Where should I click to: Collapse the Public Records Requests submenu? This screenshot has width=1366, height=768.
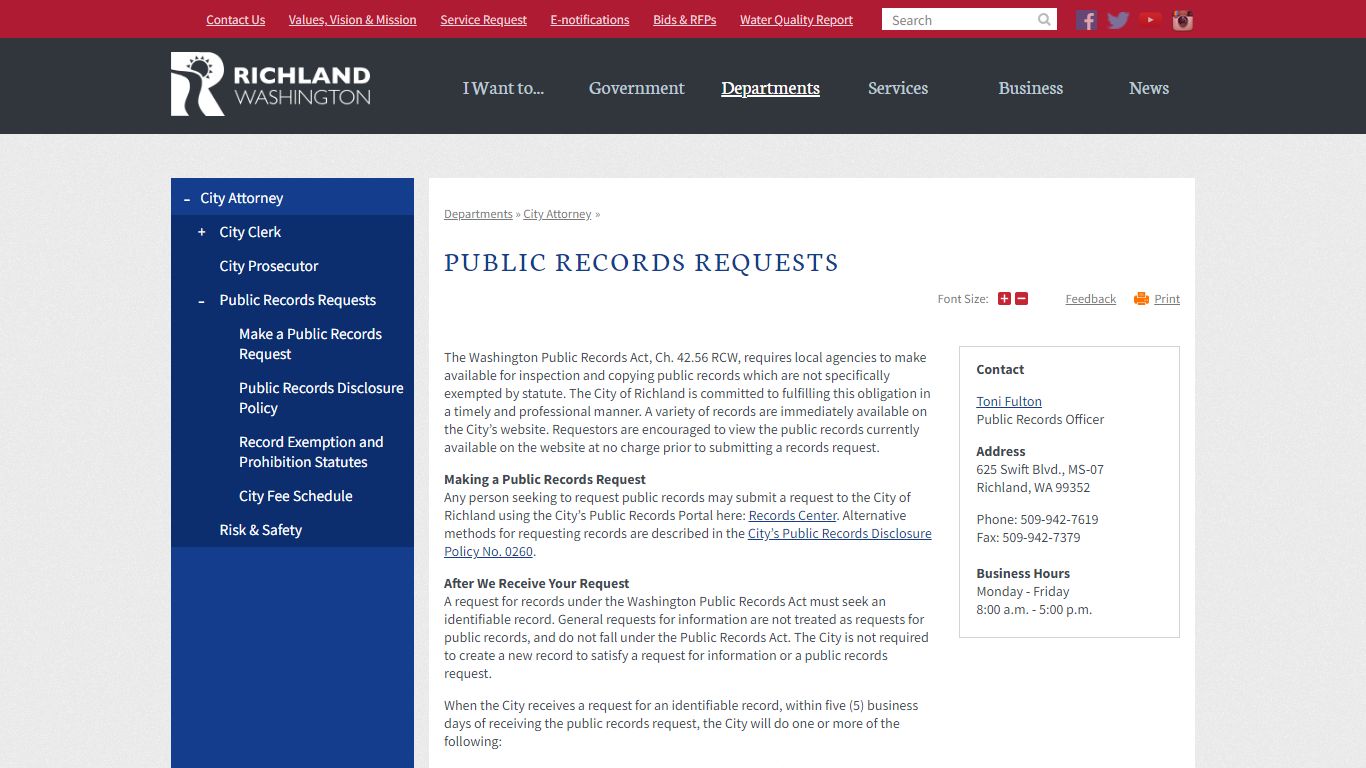pyautogui.click(x=202, y=301)
